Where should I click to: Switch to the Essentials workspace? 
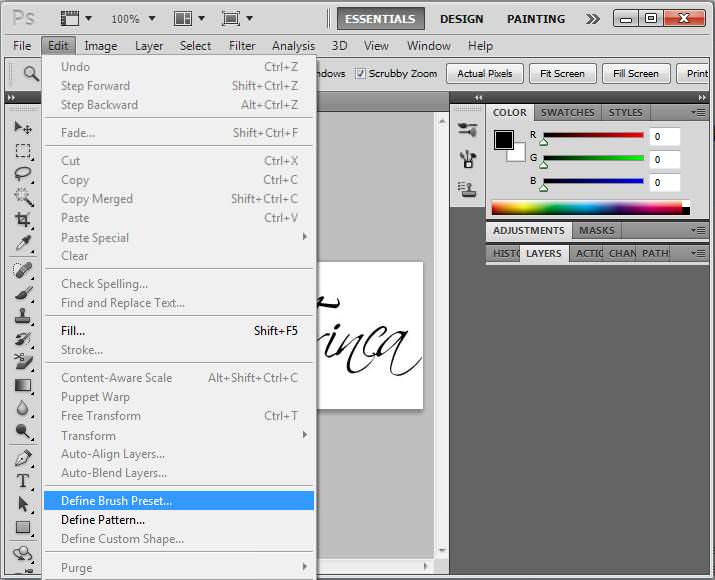380,19
